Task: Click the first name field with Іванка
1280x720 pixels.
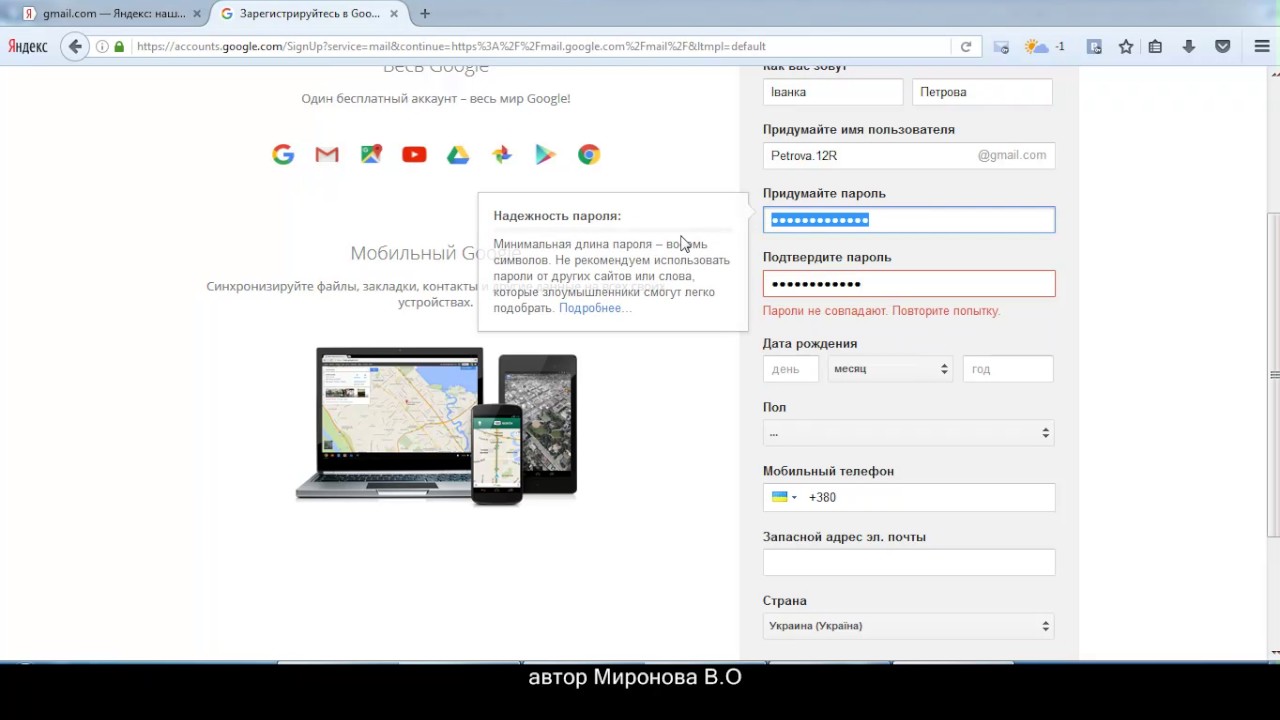Action: click(833, 92)
